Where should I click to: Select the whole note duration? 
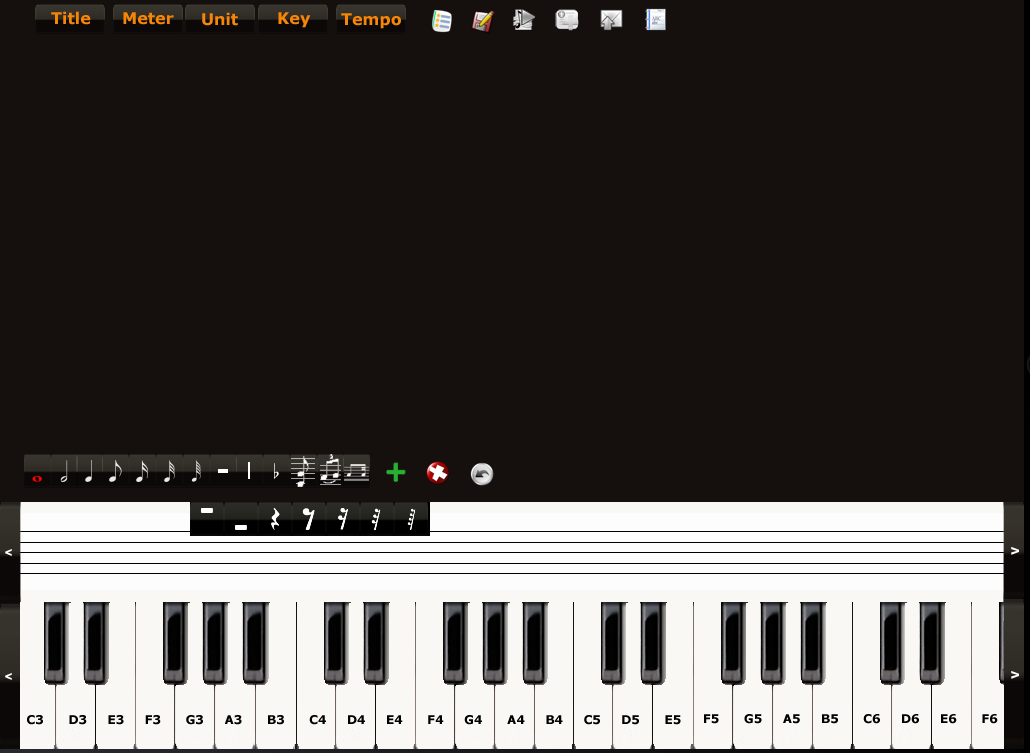tap(38, 477)
